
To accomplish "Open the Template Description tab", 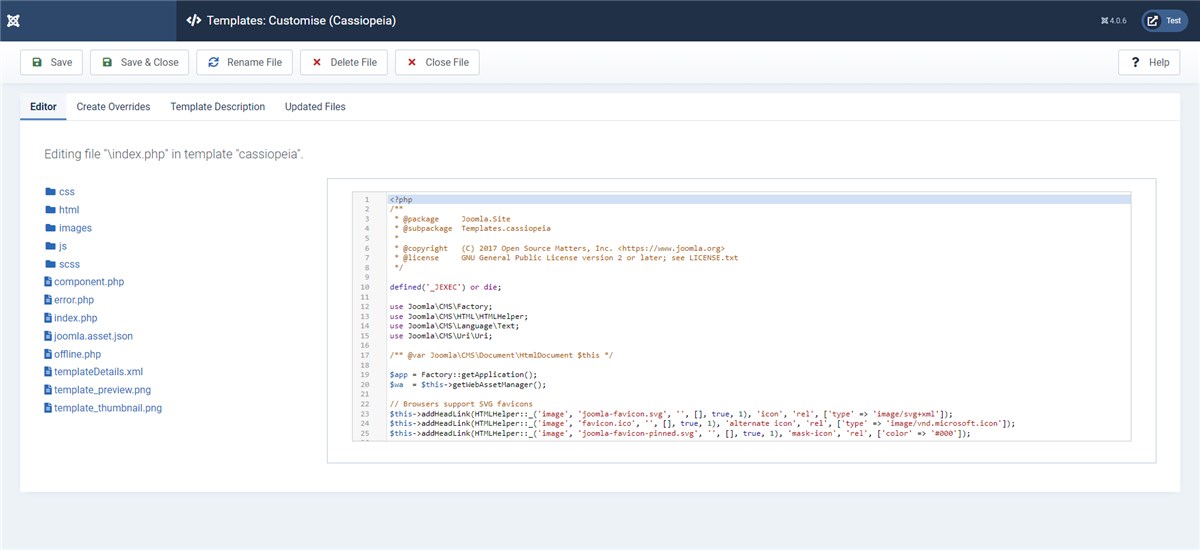I will point(217,107).
